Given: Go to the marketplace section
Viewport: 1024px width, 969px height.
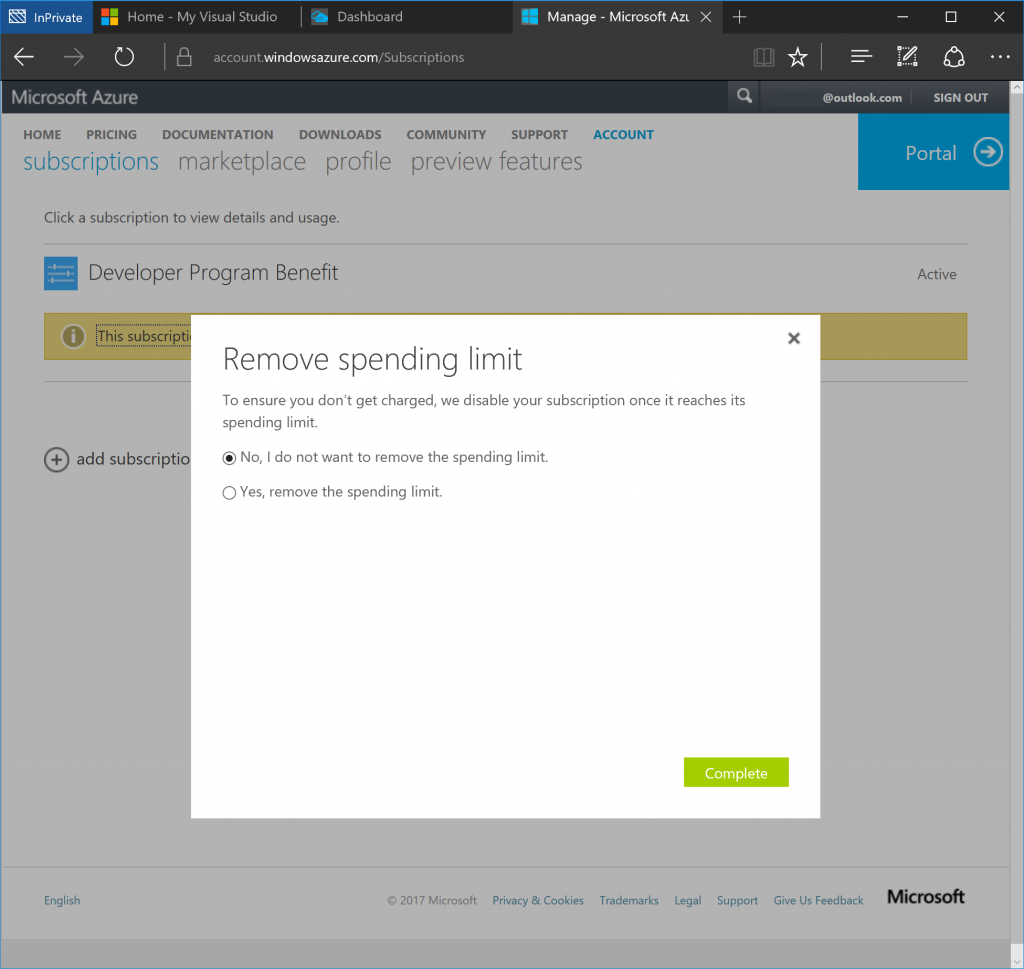Looking at the screenshot, I should tap(242, 161).
